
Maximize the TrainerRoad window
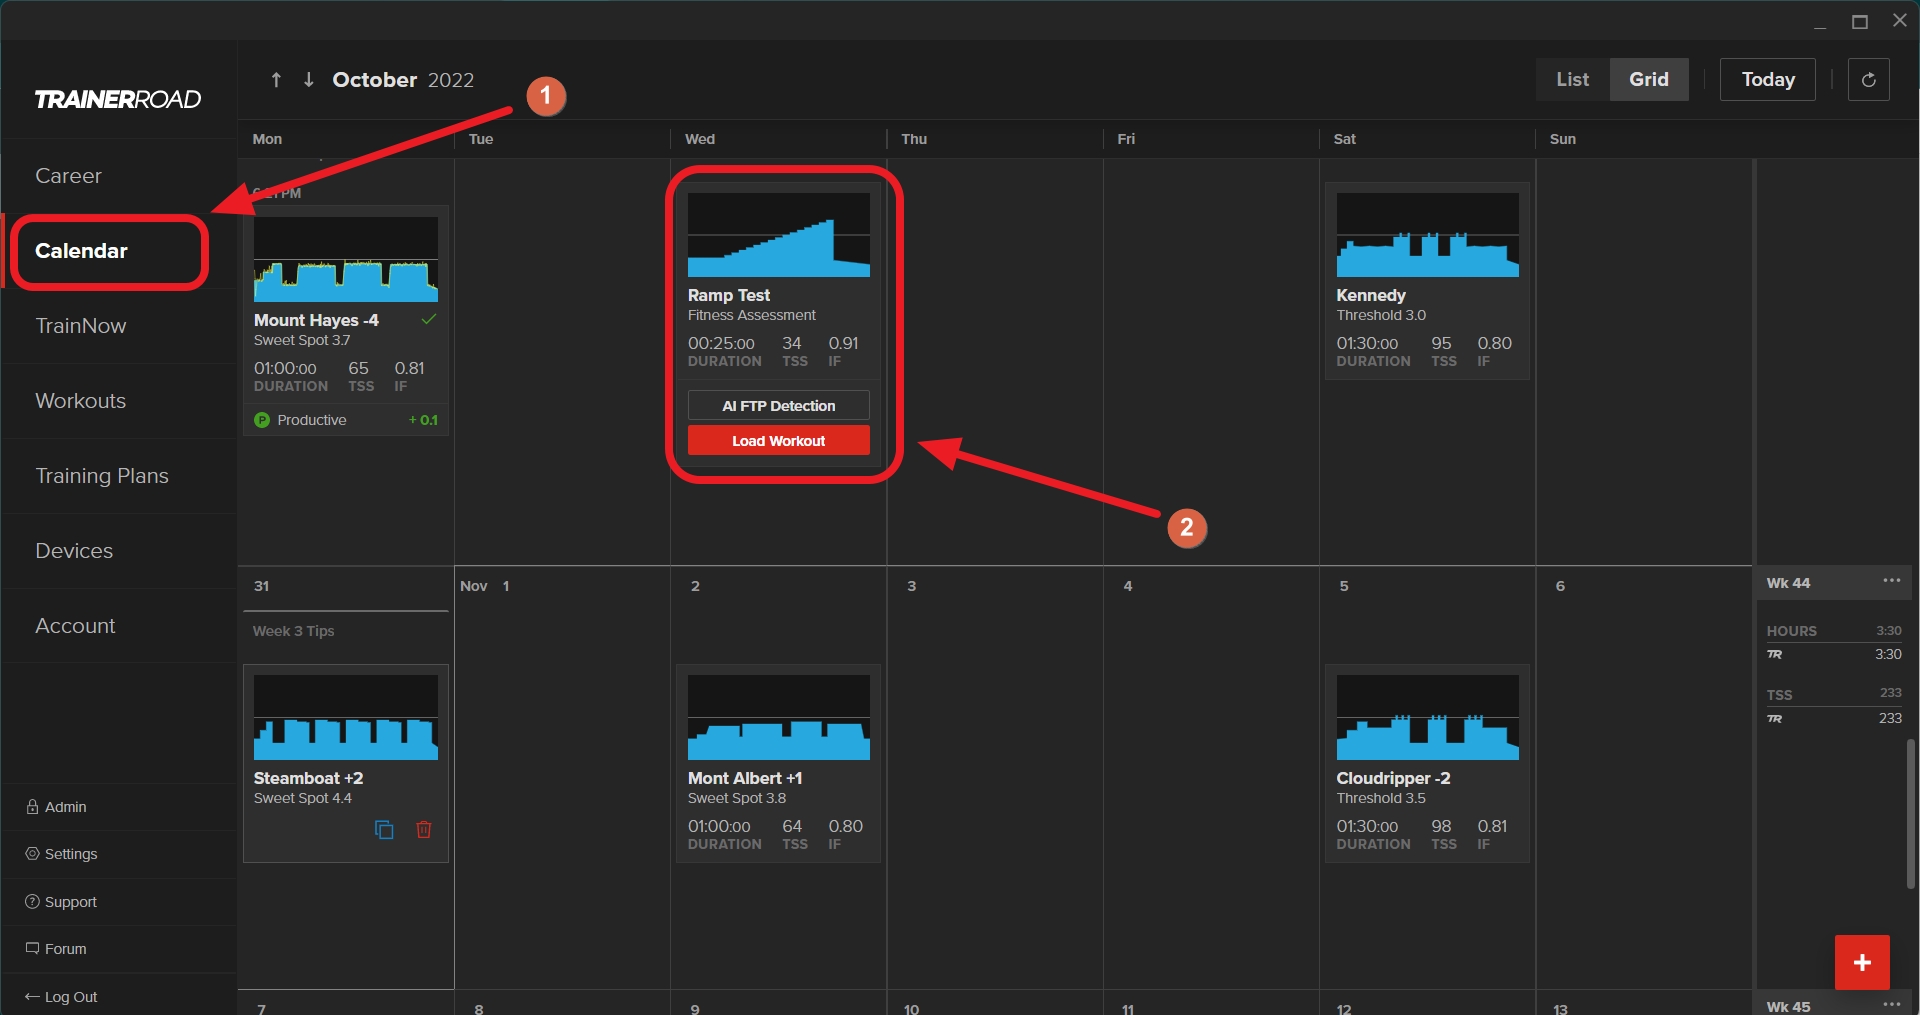pos(1860,21)
